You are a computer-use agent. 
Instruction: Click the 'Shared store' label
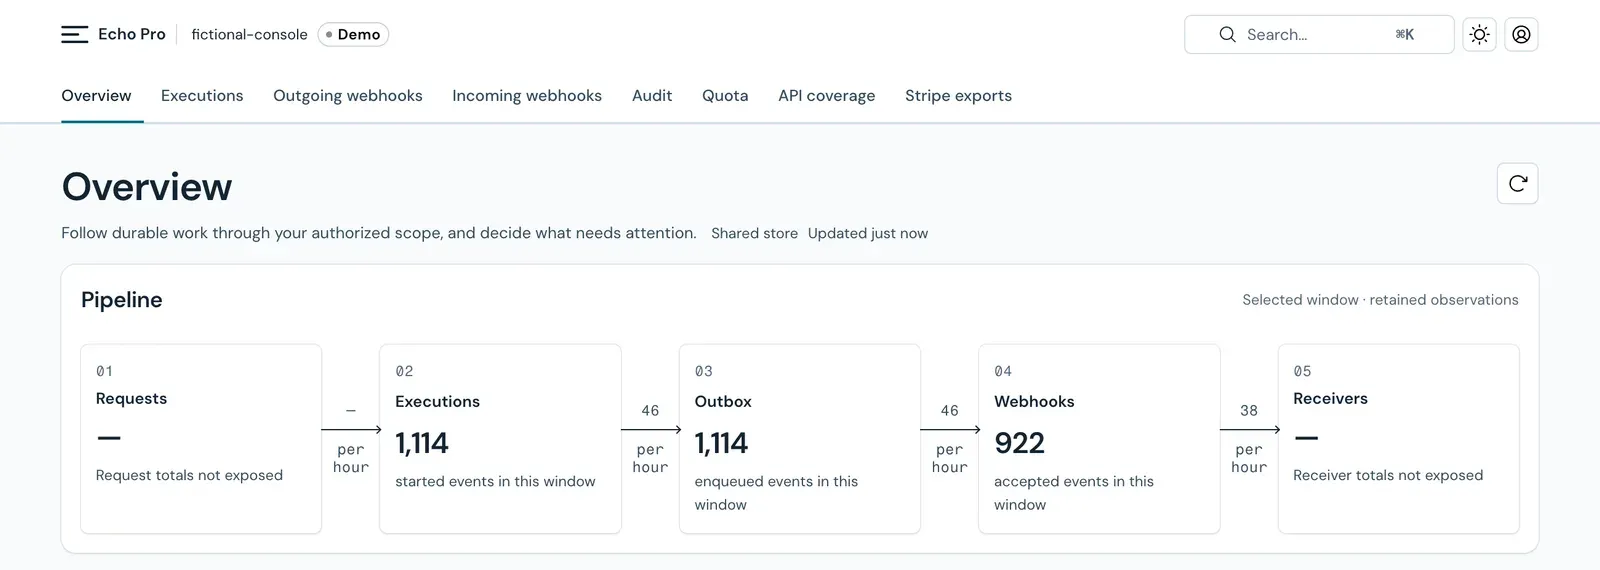point(754,233)
